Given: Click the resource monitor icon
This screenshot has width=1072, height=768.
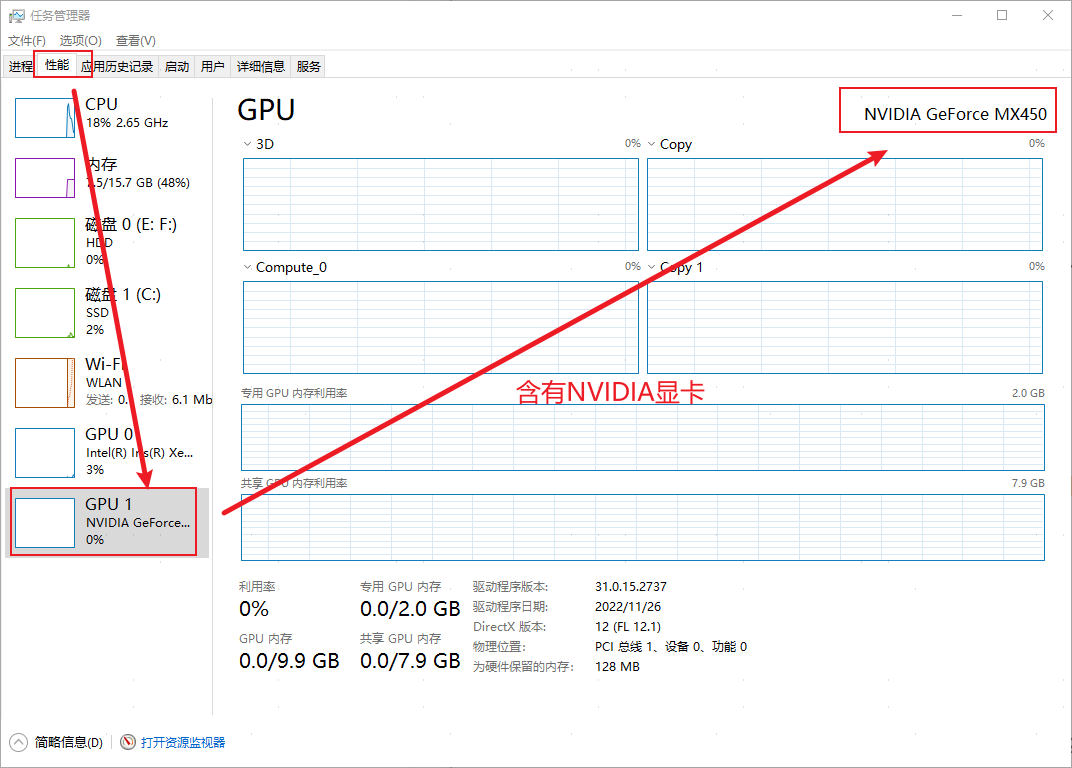Looking at the screenshot, I should 128,742.
